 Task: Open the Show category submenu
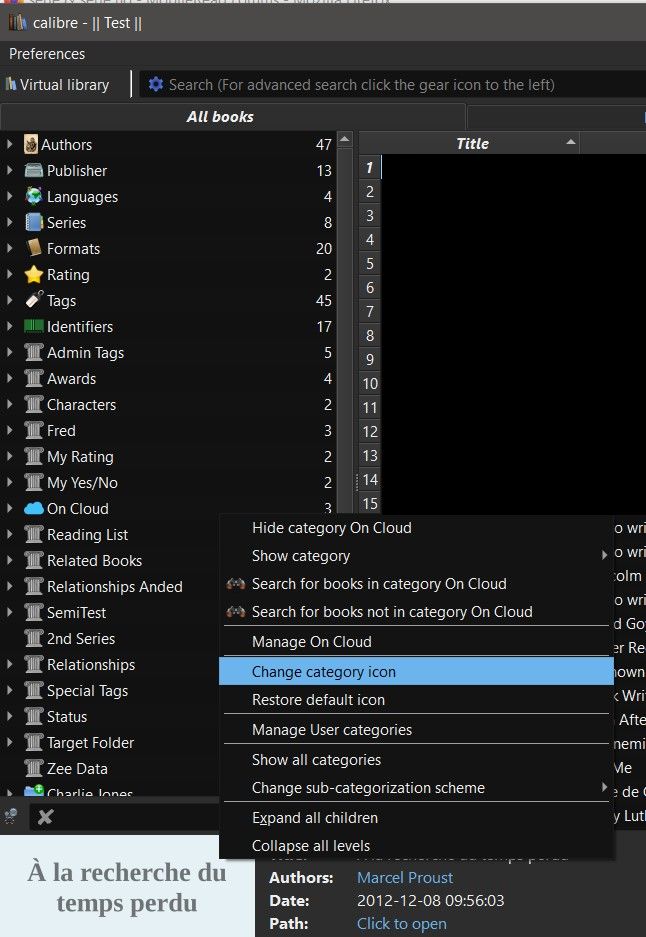[417, 556]
